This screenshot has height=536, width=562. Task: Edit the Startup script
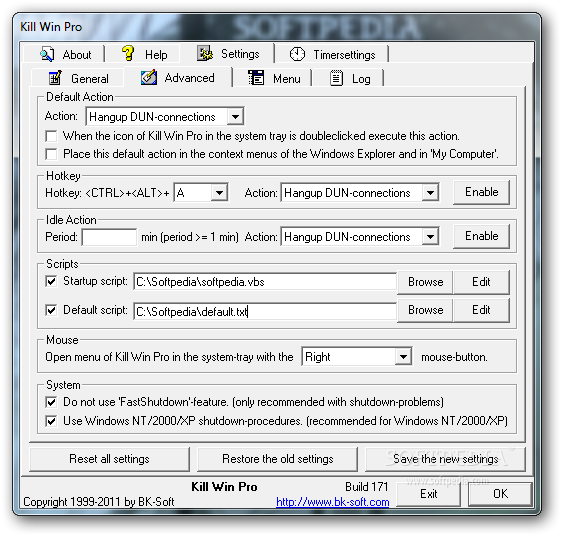481,282
